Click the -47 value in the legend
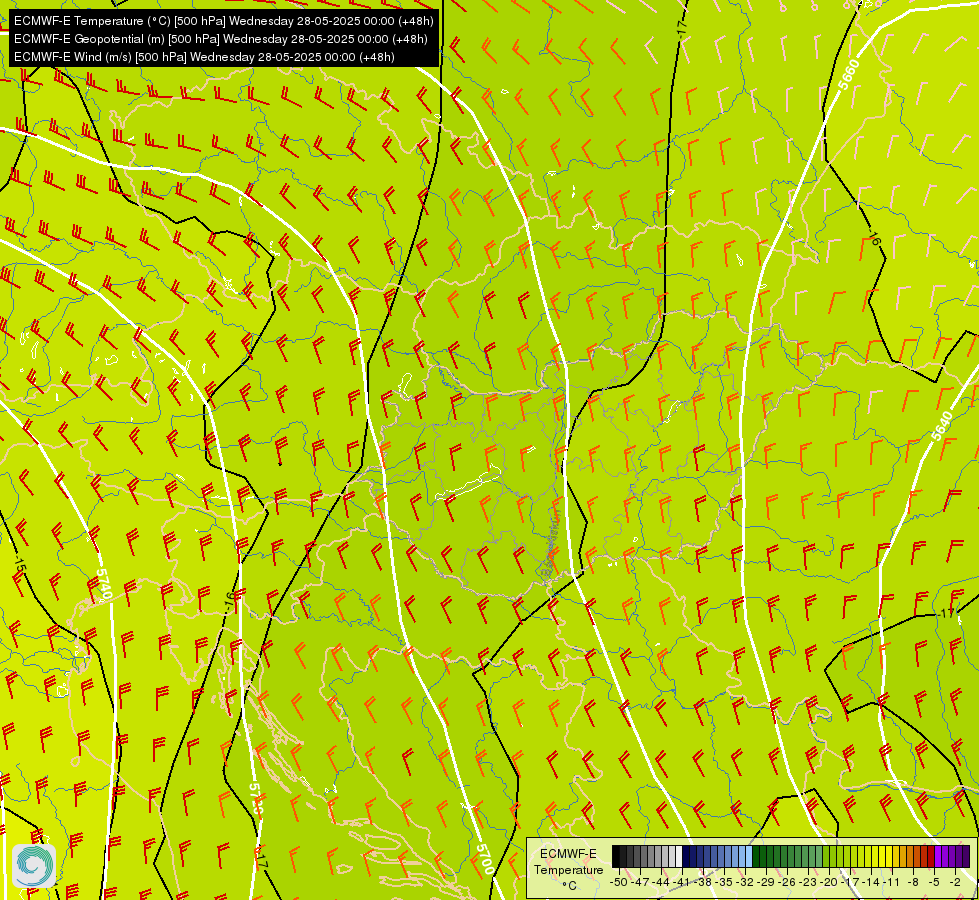Image resolution: width=979 pixels, height=900 pixels. (640, 882)
